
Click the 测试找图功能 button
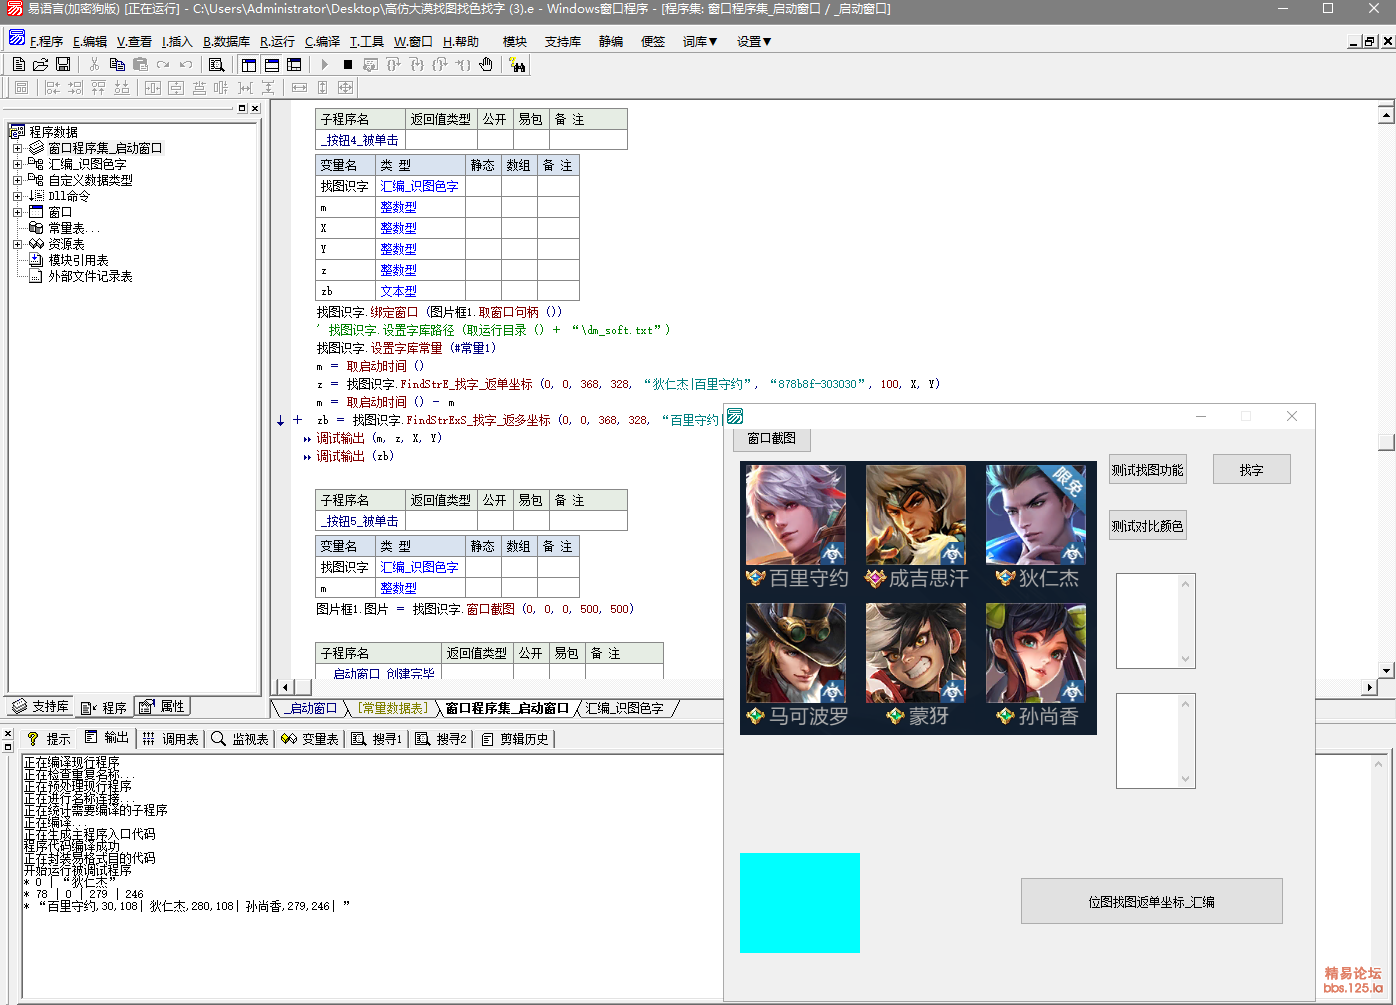point(1148,470)
